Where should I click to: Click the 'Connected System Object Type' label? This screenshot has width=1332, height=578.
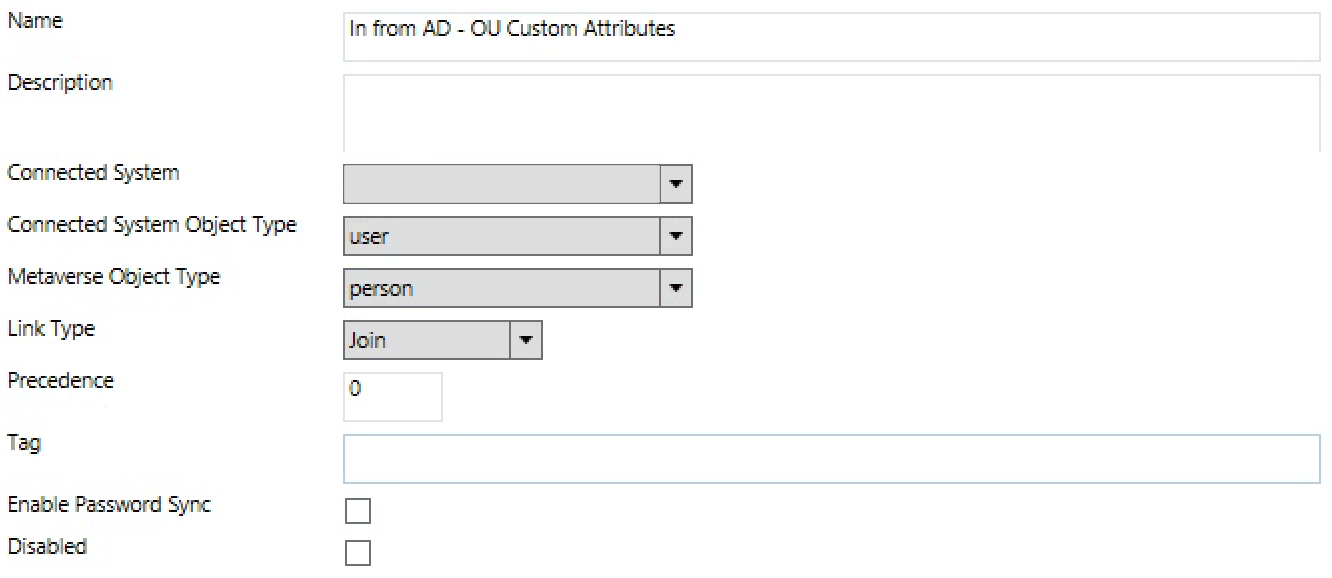click(x=152, y=225)
